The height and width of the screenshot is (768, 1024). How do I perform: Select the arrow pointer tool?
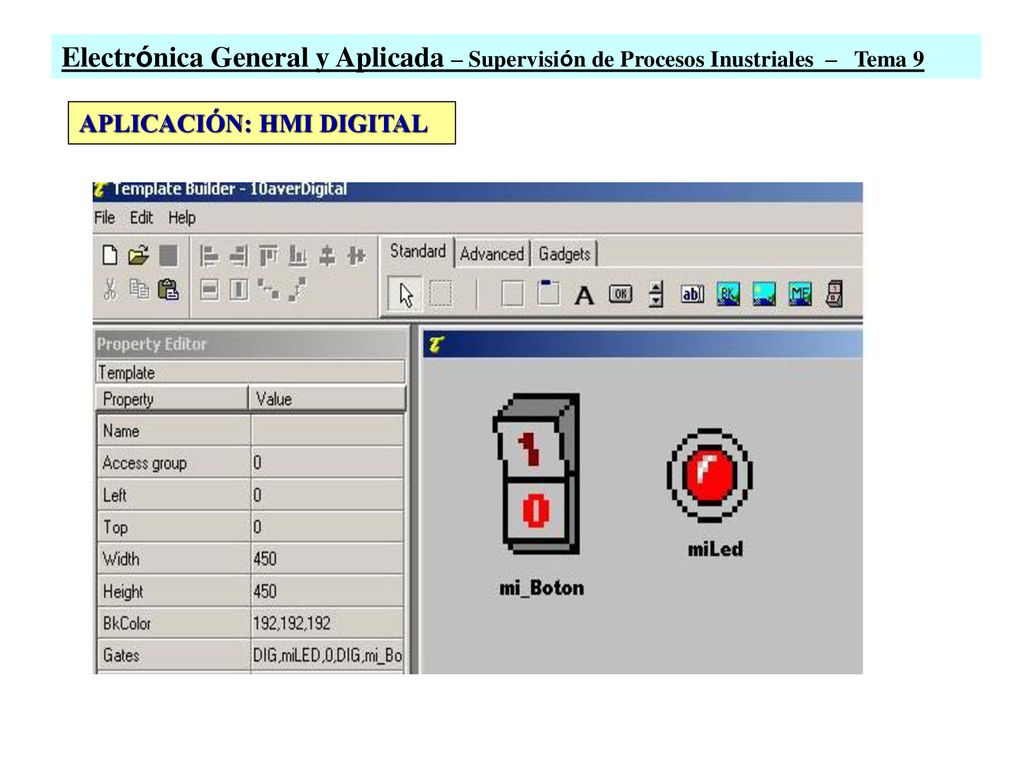[406, 294]
